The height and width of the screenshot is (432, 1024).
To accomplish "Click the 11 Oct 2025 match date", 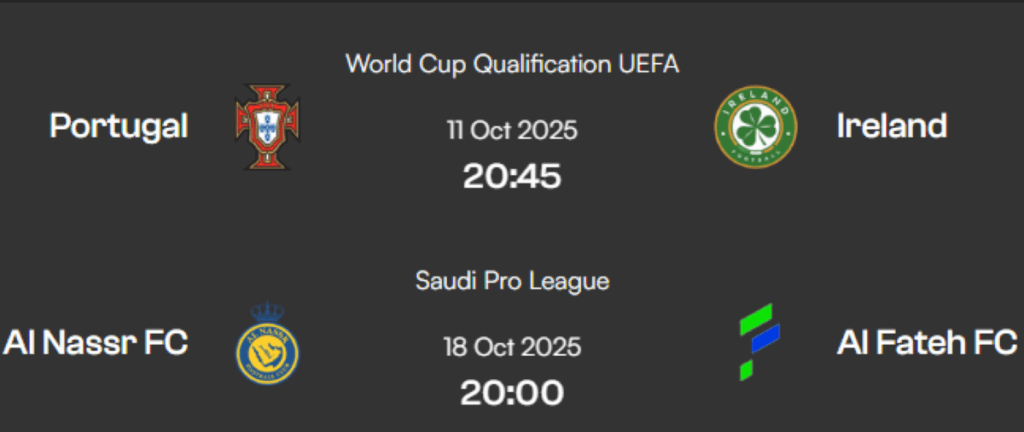I will point(512,130).
